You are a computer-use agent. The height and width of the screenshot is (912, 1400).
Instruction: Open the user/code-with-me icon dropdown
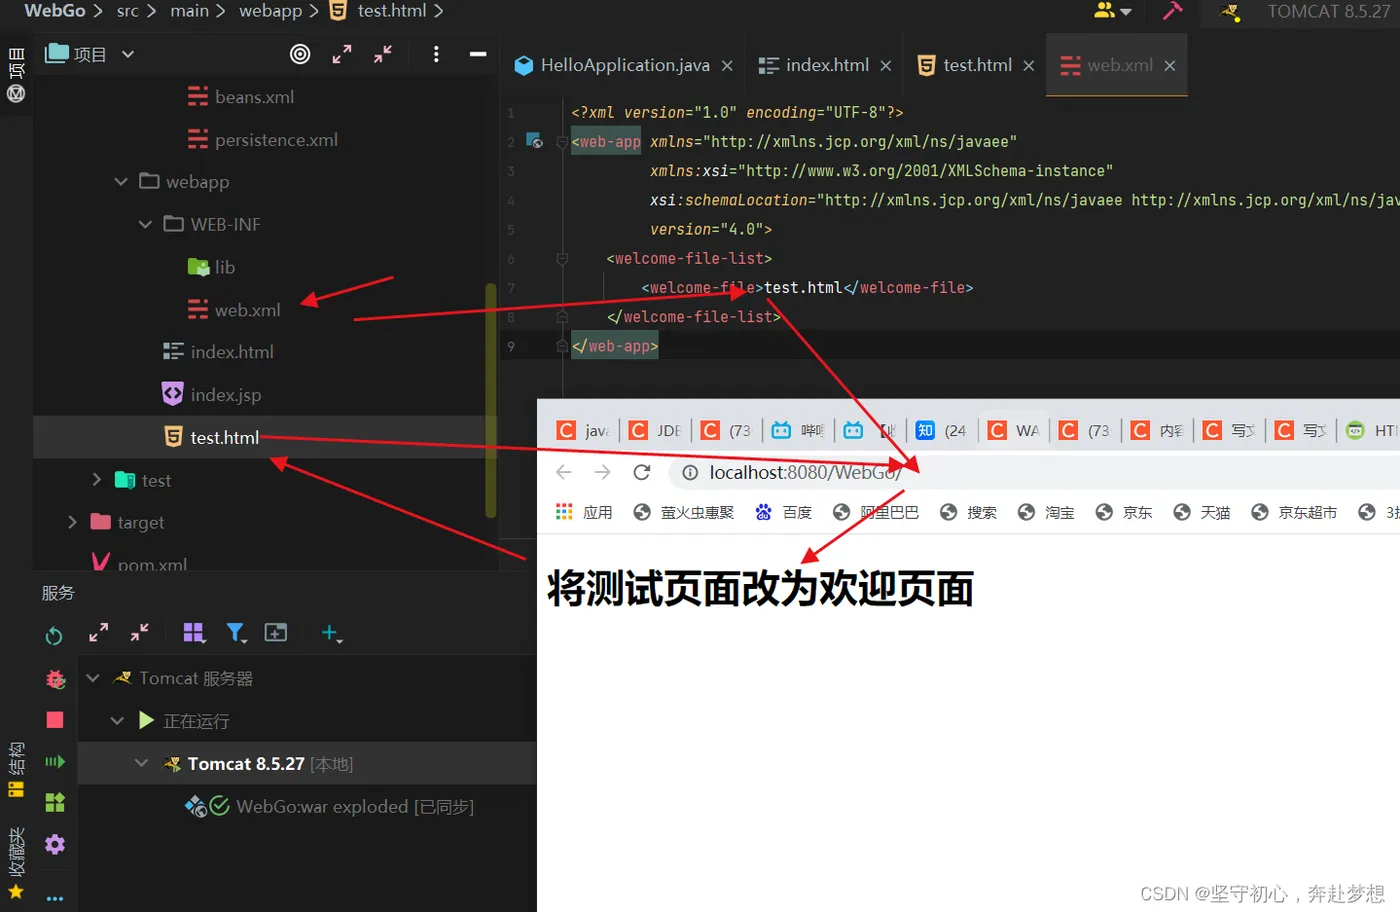[x=1112, y=11]
